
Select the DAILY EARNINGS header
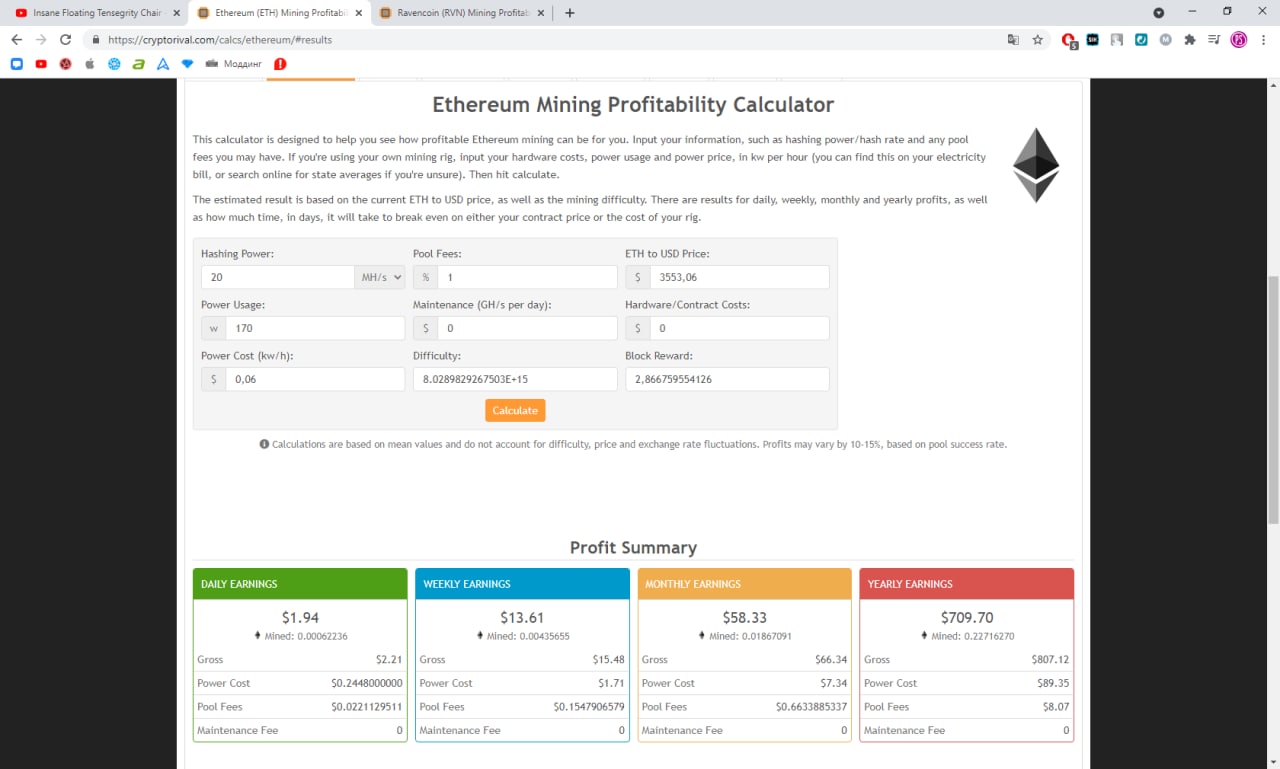[300, 584]
